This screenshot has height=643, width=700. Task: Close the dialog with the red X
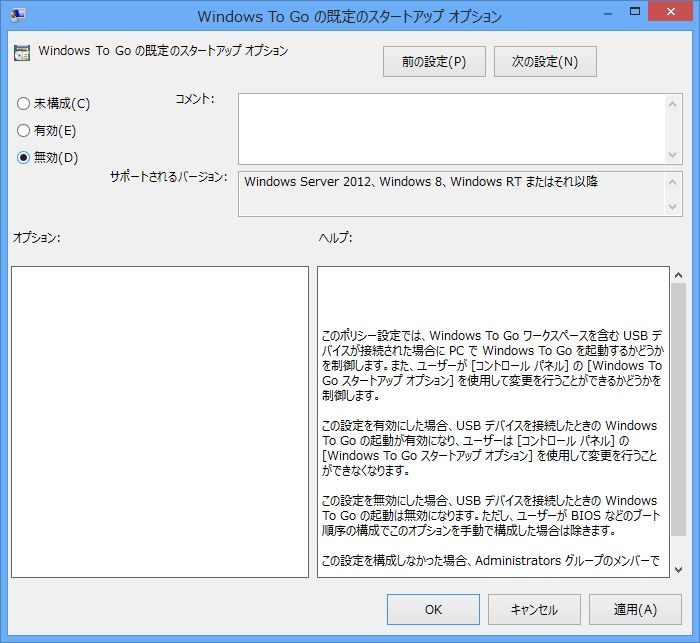click(671, 12)
